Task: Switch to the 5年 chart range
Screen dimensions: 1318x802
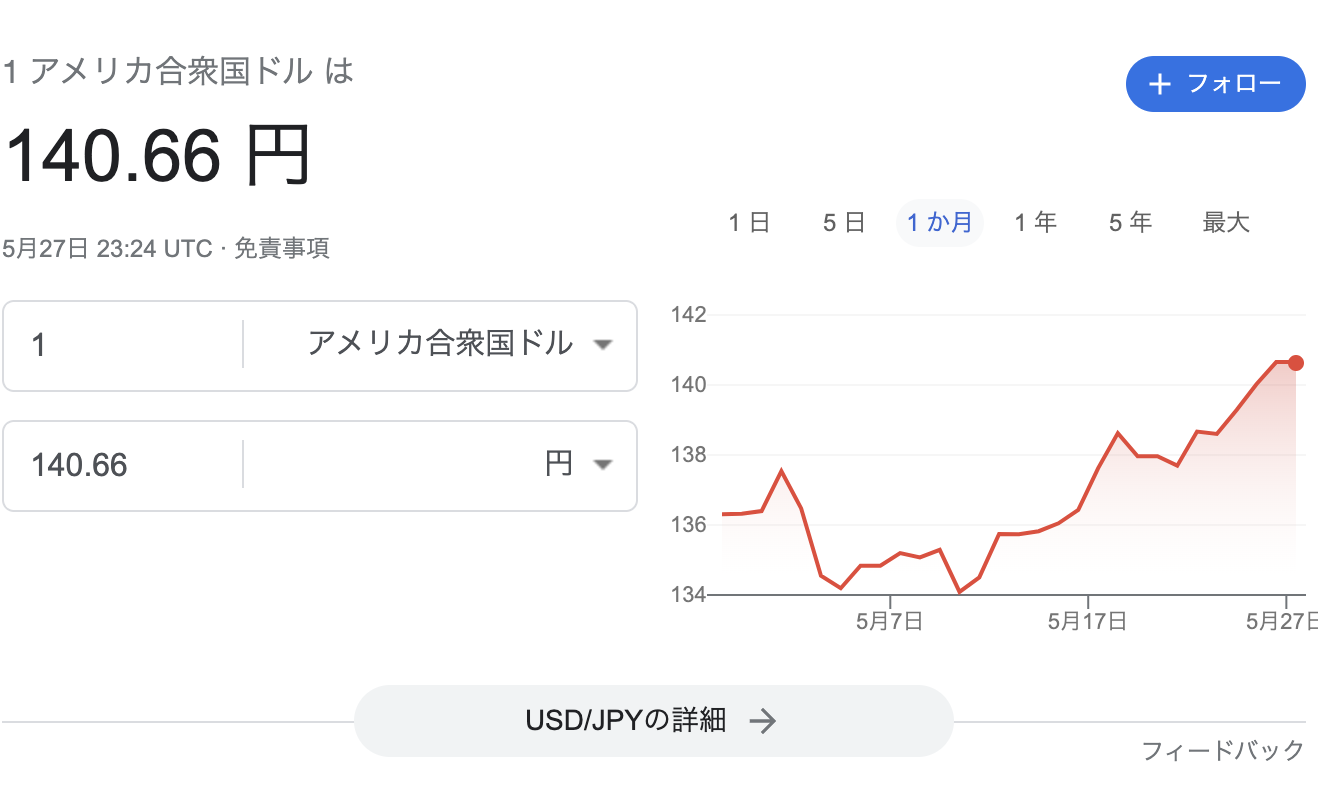Action: click(x=1130, y=222)
